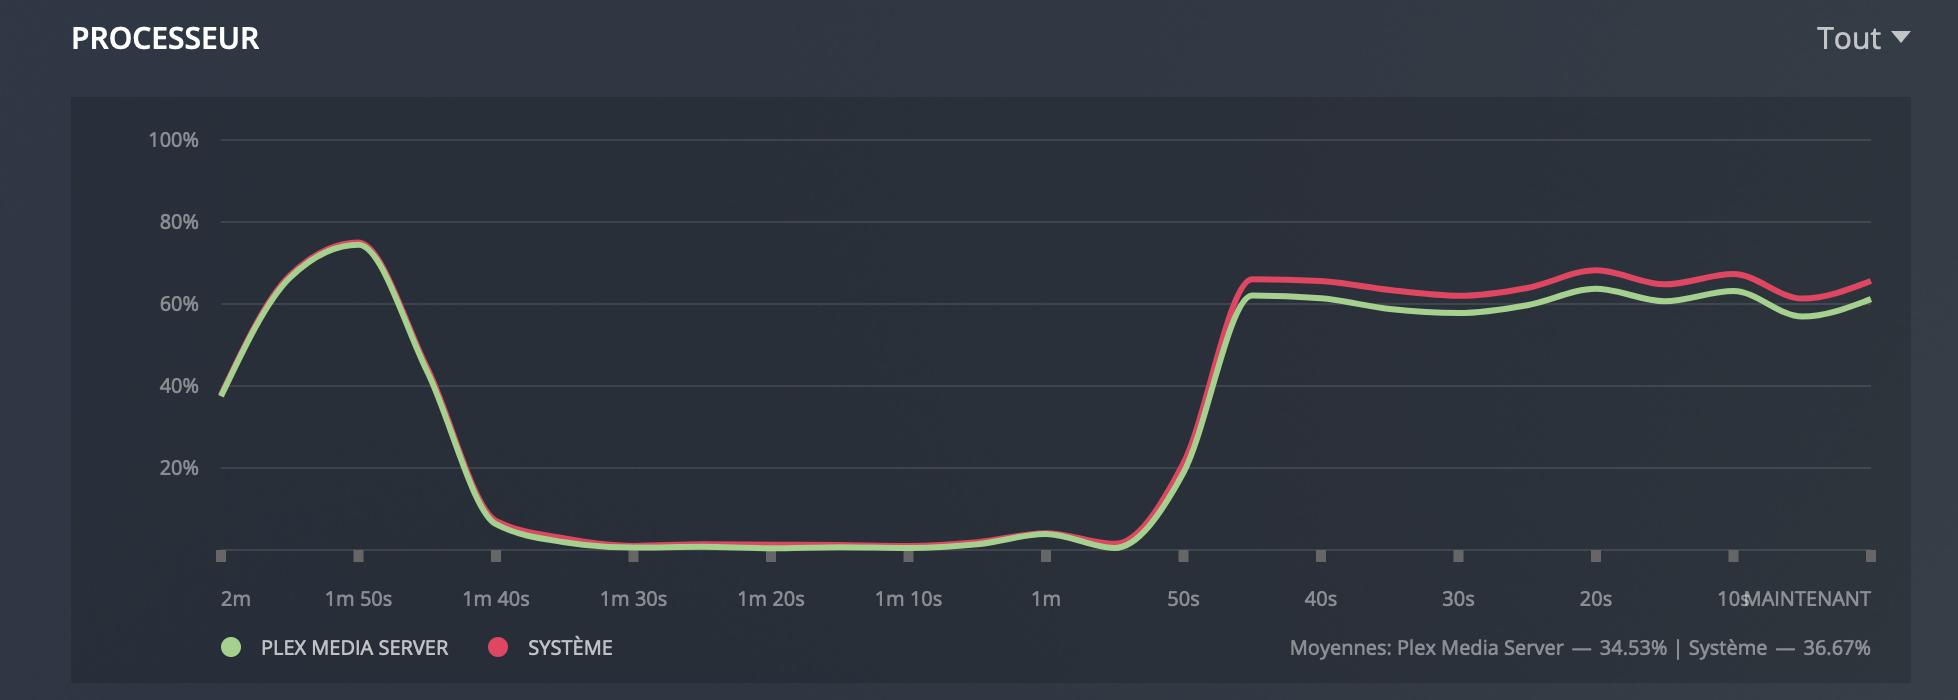Viewport: 1958px width, 700px height.
Task: Click the 1m 40s time axis label
Action: (x=496, y=599)
